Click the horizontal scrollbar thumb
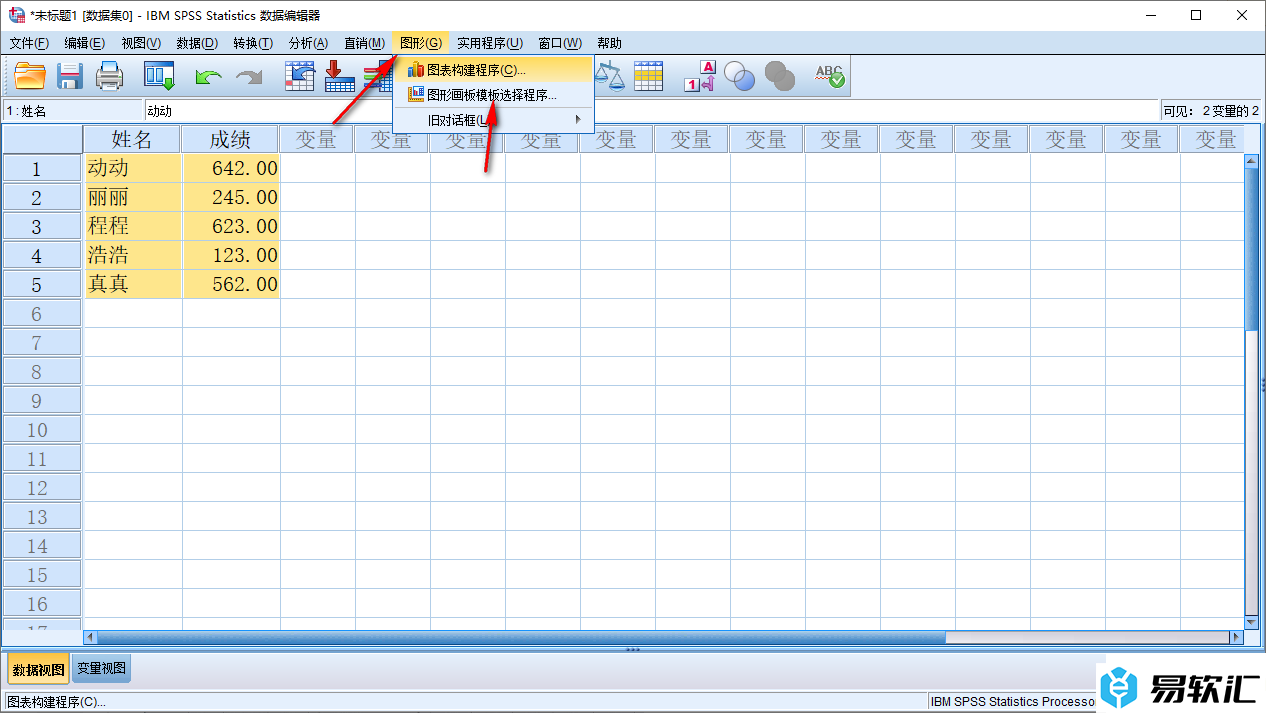Viewport: 1266px width, 713px height. [521, 637]
